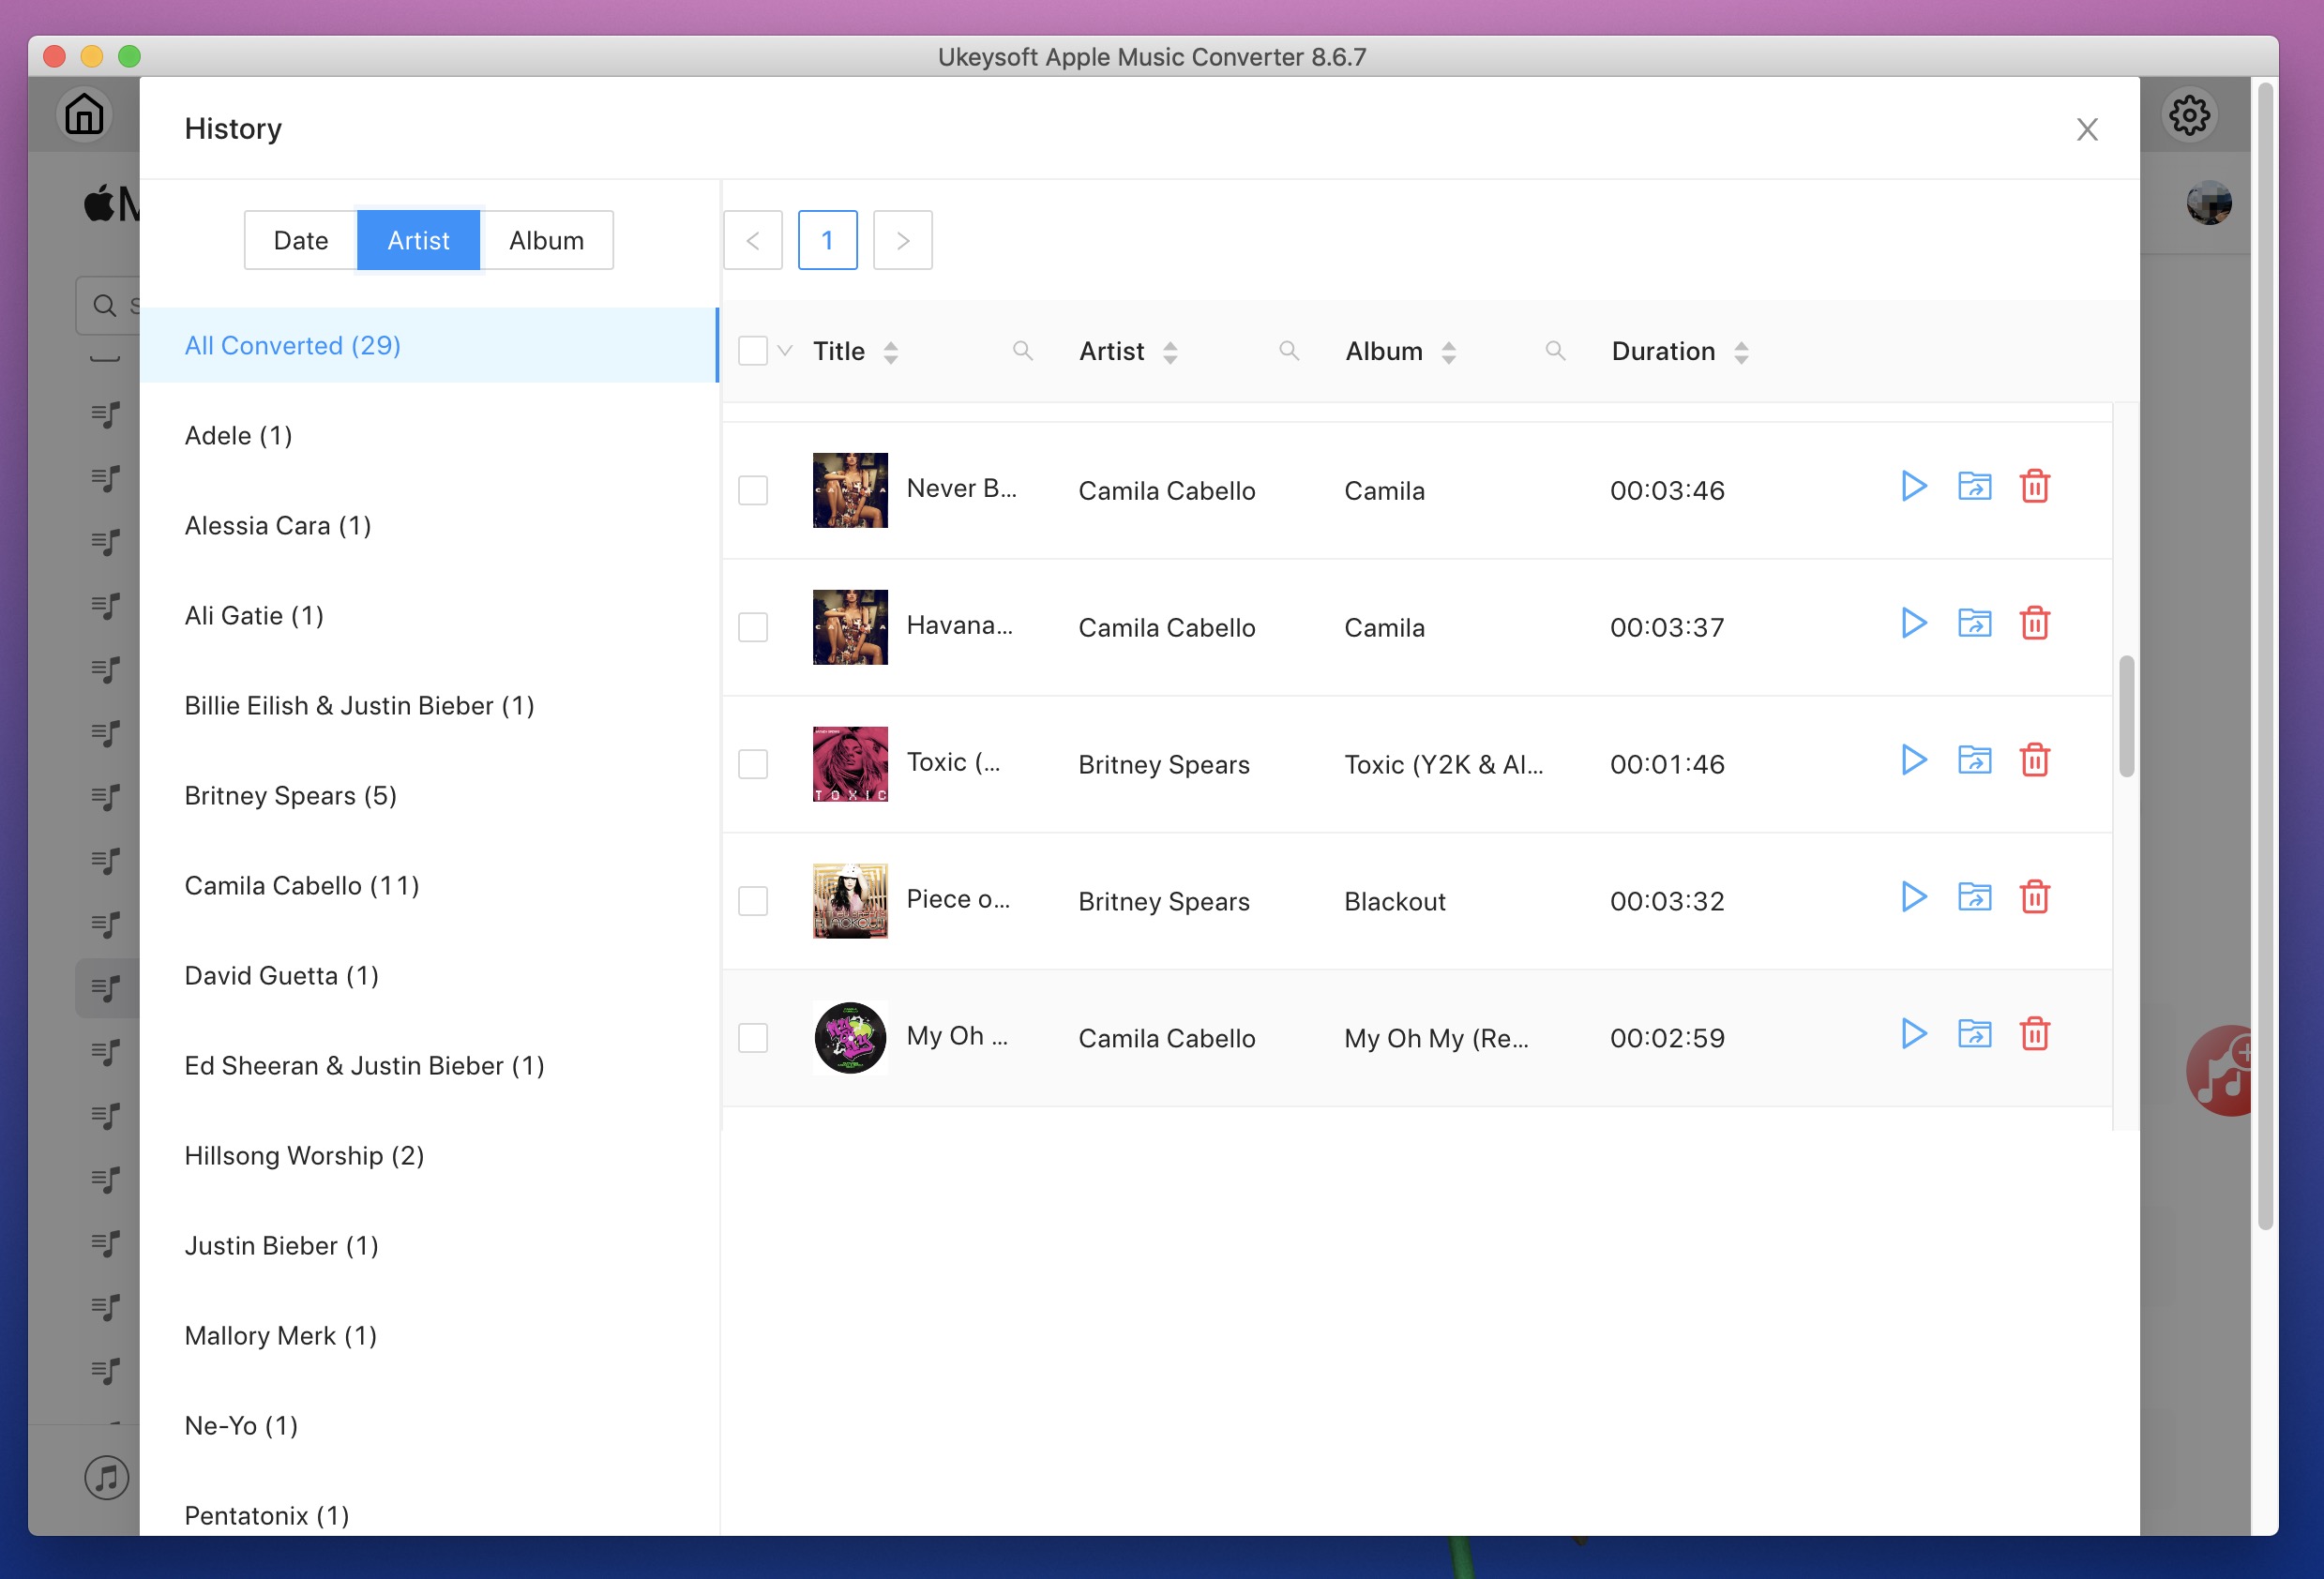Screen dimensions: 2324x1579
Task: Open the My Oh My album thumbnail
Action: tap(850, 1038)
